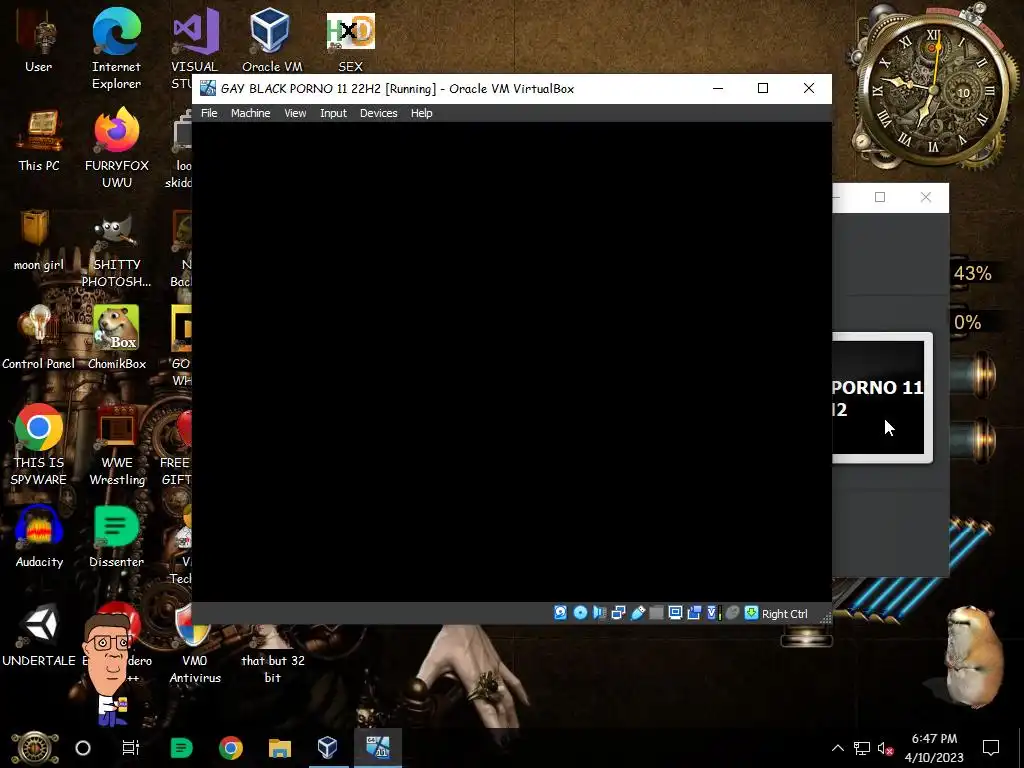Open the Help menu
Viewport: 1024px width, 768px height.
coord(421,113)
